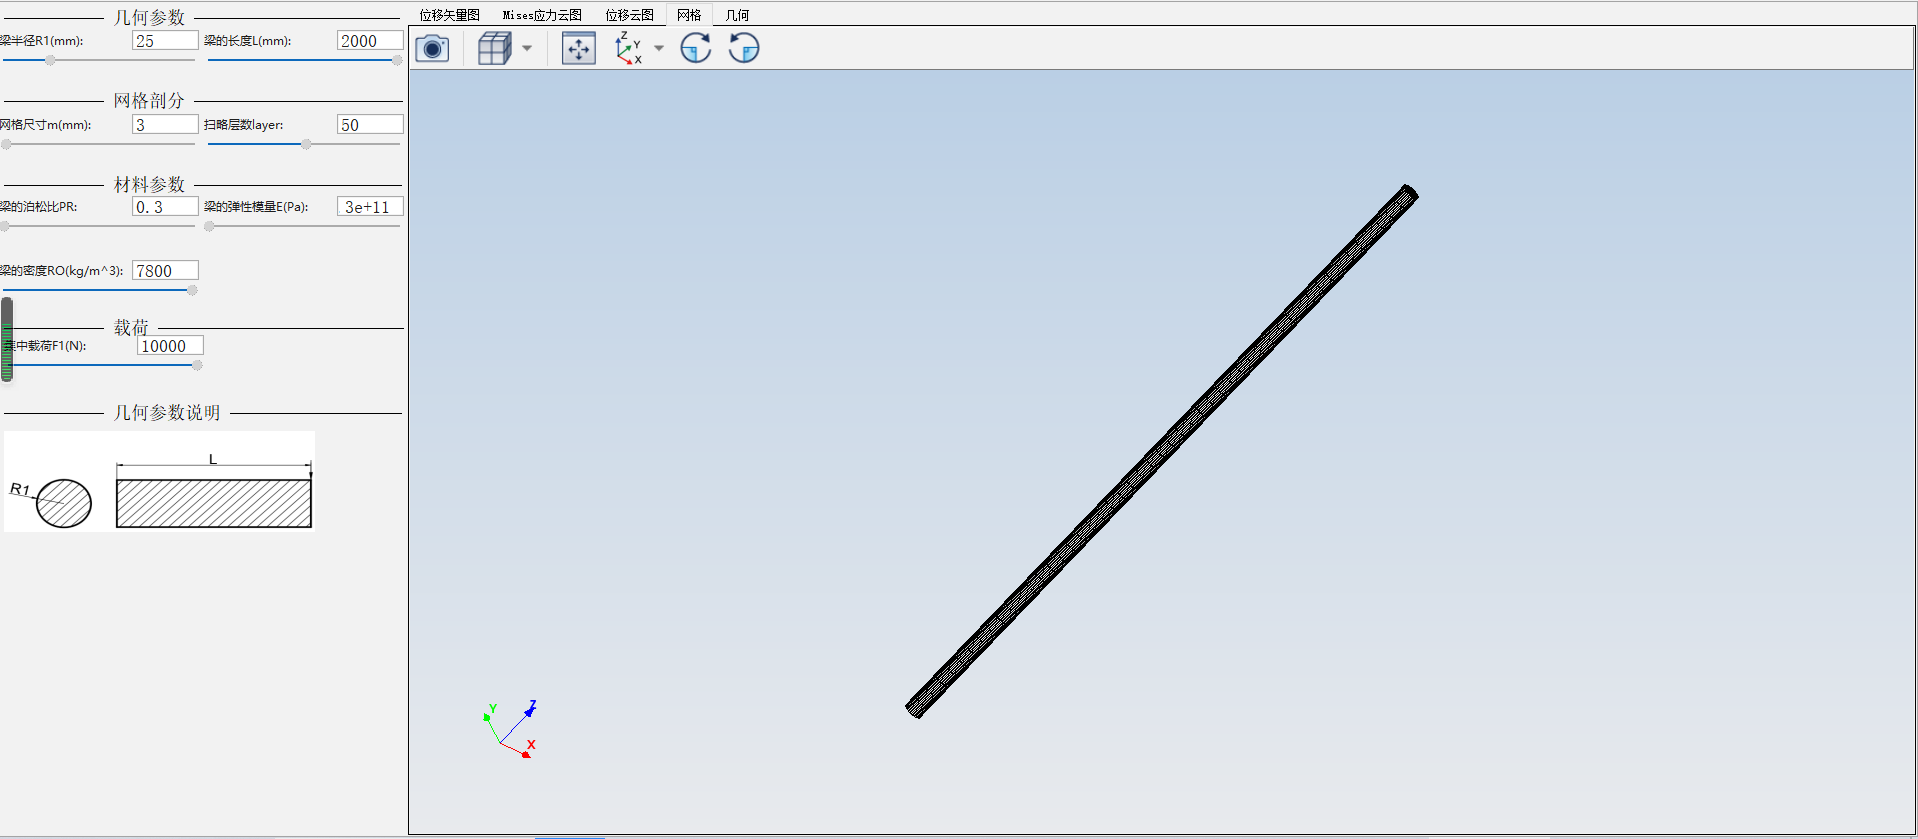Open the view cube dropdown arrow
Screen dimensions: 1918x839
click(527, 48)
